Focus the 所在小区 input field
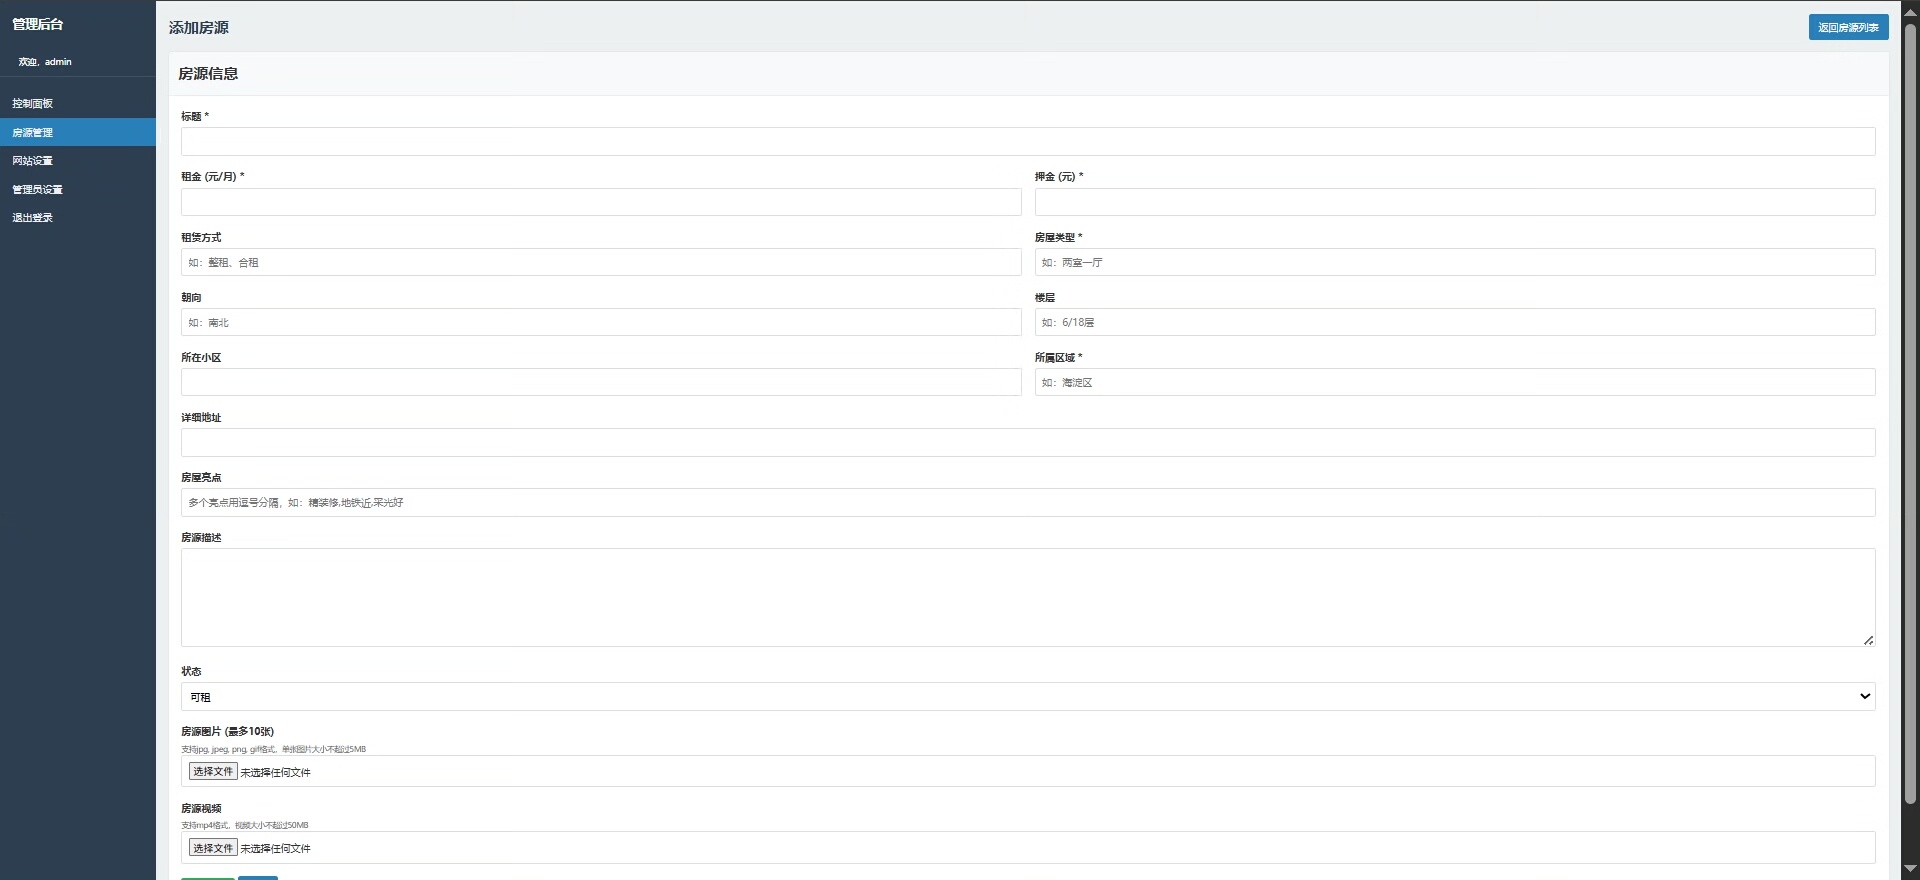 (x=601, y=382)
